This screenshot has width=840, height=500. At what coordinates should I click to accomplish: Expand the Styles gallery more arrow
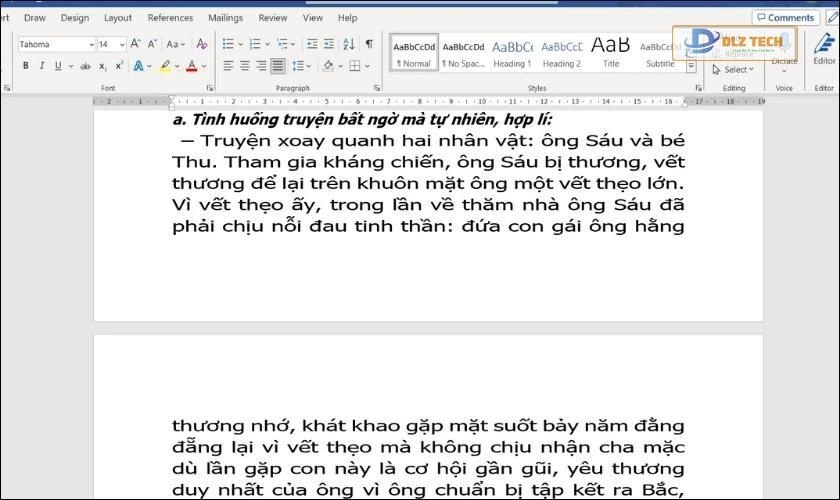click(x=691, y=66)
